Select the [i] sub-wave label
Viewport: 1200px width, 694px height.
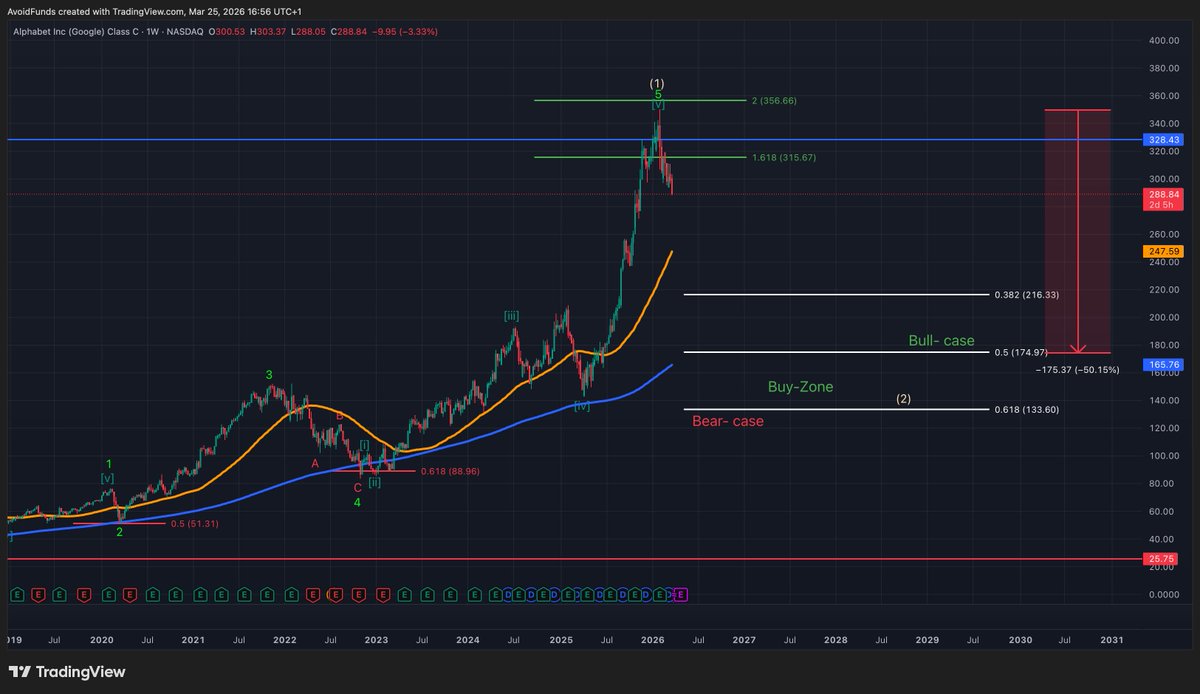pos(365,443)
